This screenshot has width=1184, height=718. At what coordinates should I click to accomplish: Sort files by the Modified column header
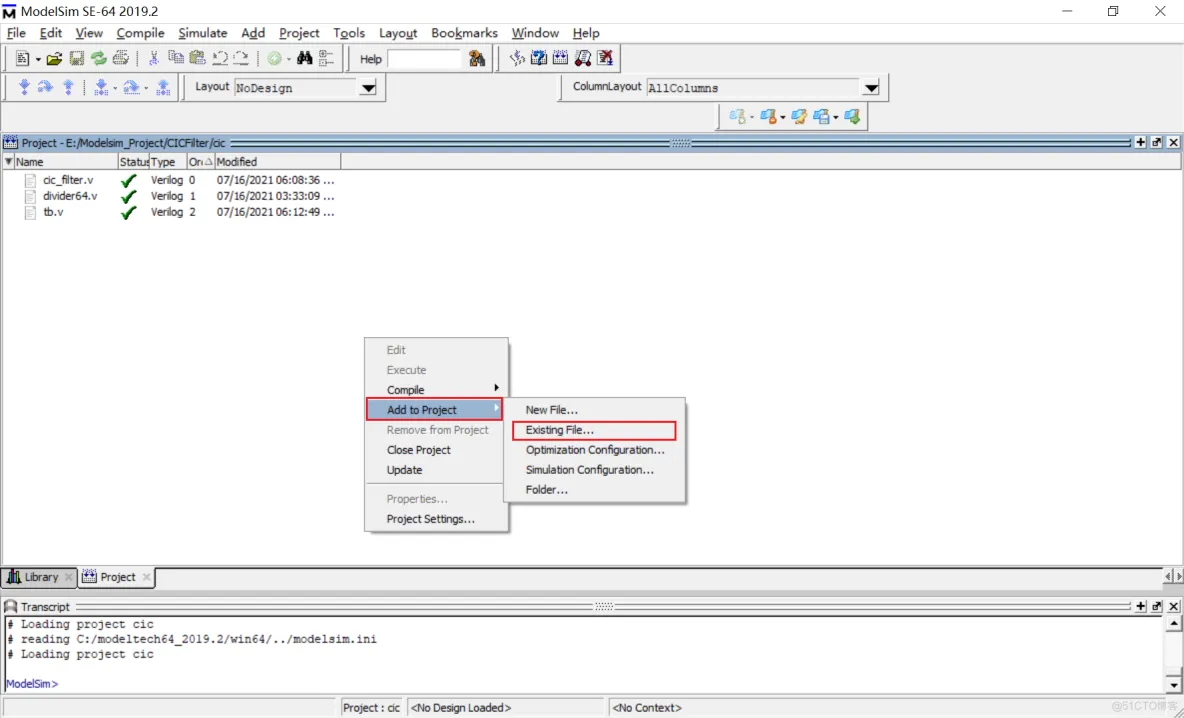point(277,162)
